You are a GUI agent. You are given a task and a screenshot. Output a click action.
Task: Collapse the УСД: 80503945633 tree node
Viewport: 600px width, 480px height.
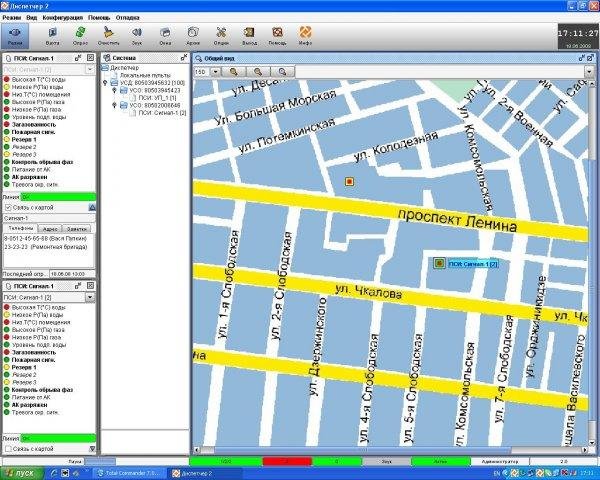105,83
